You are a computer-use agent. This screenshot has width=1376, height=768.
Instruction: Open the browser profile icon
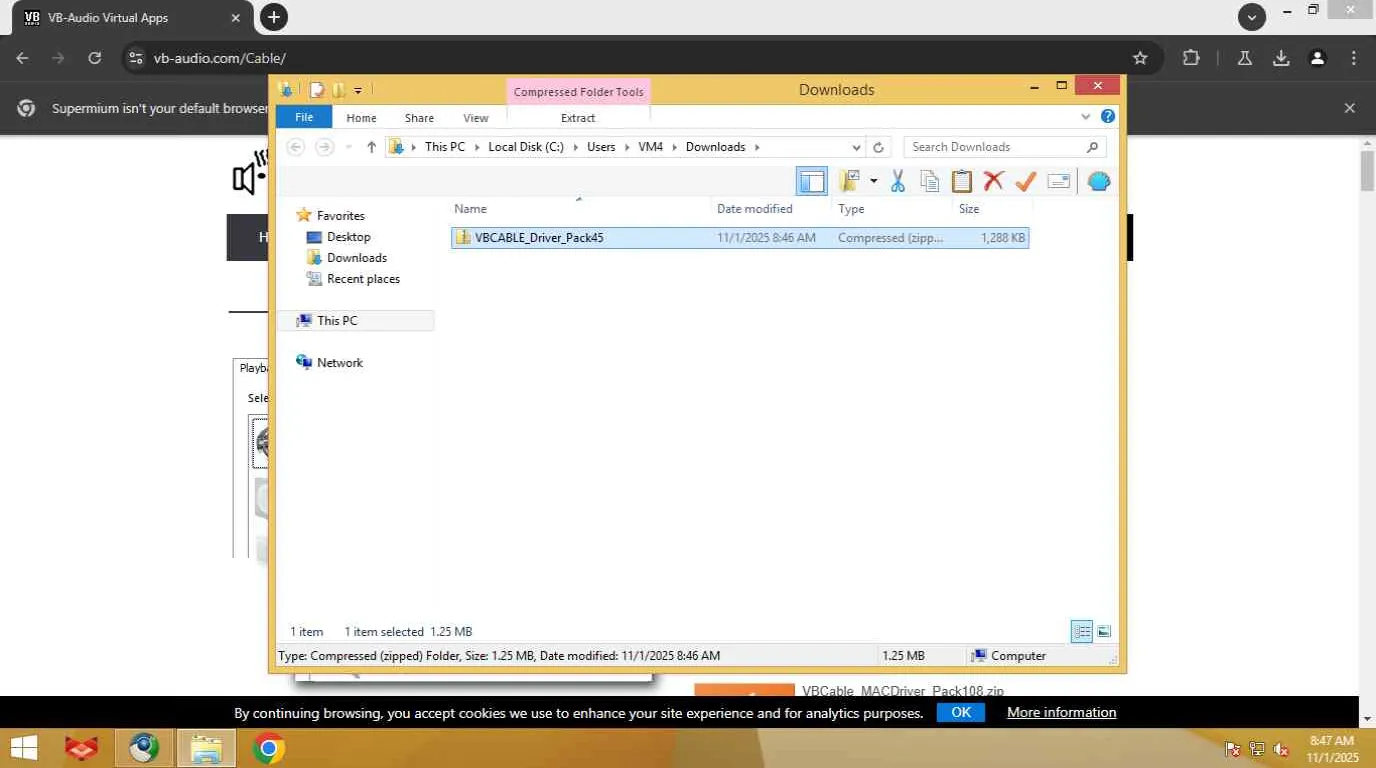point(1318,58)
